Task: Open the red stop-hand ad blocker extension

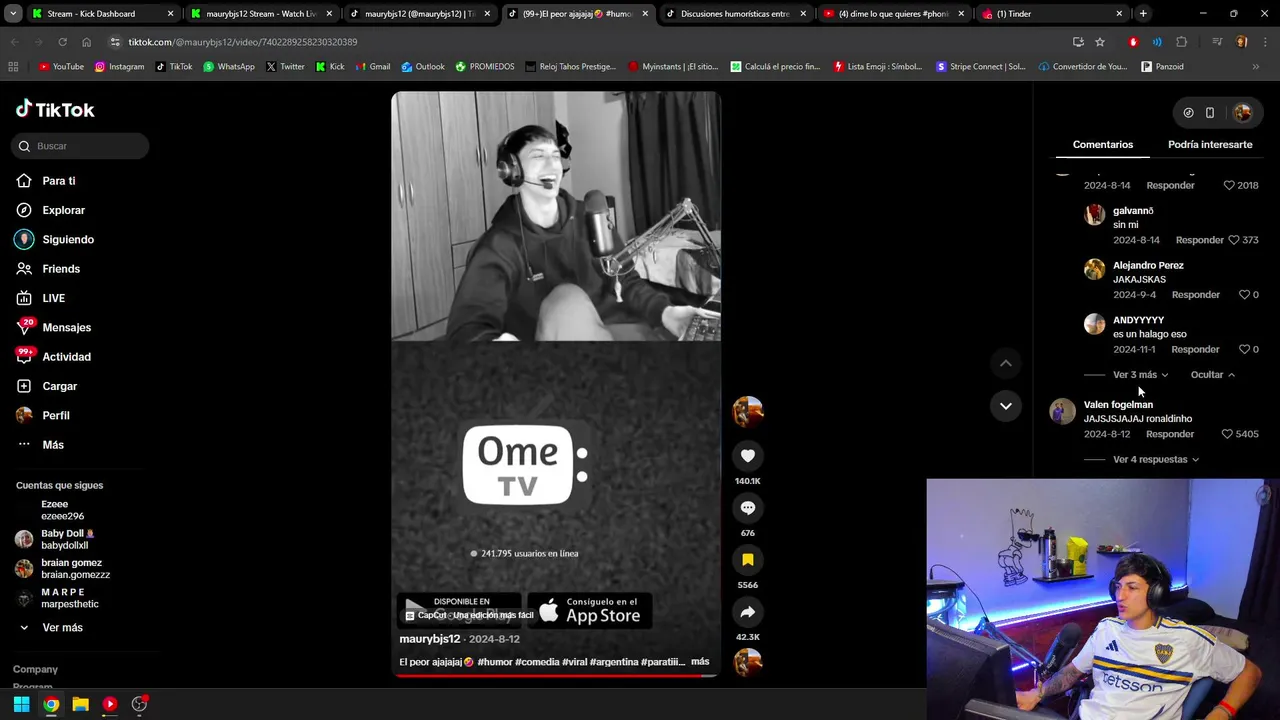Action: 1133,42
